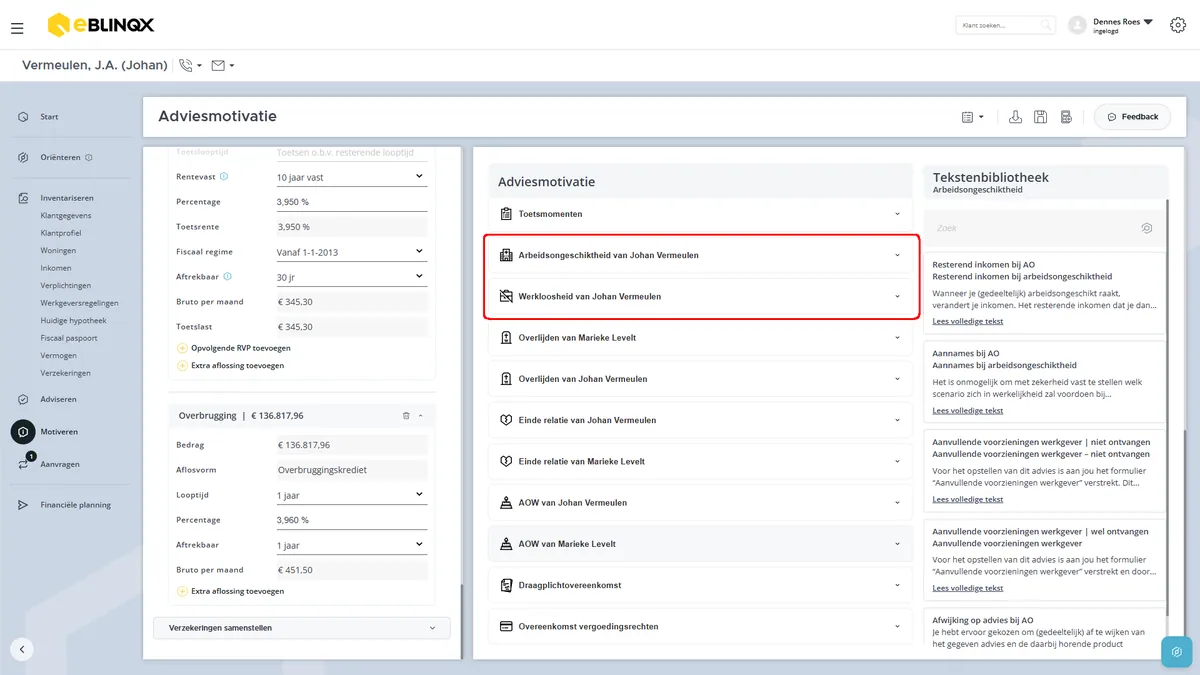Screen dimensions: 1200x675
Task: Click the info icon next to Rentevast
Action: [x=224, y=177]
